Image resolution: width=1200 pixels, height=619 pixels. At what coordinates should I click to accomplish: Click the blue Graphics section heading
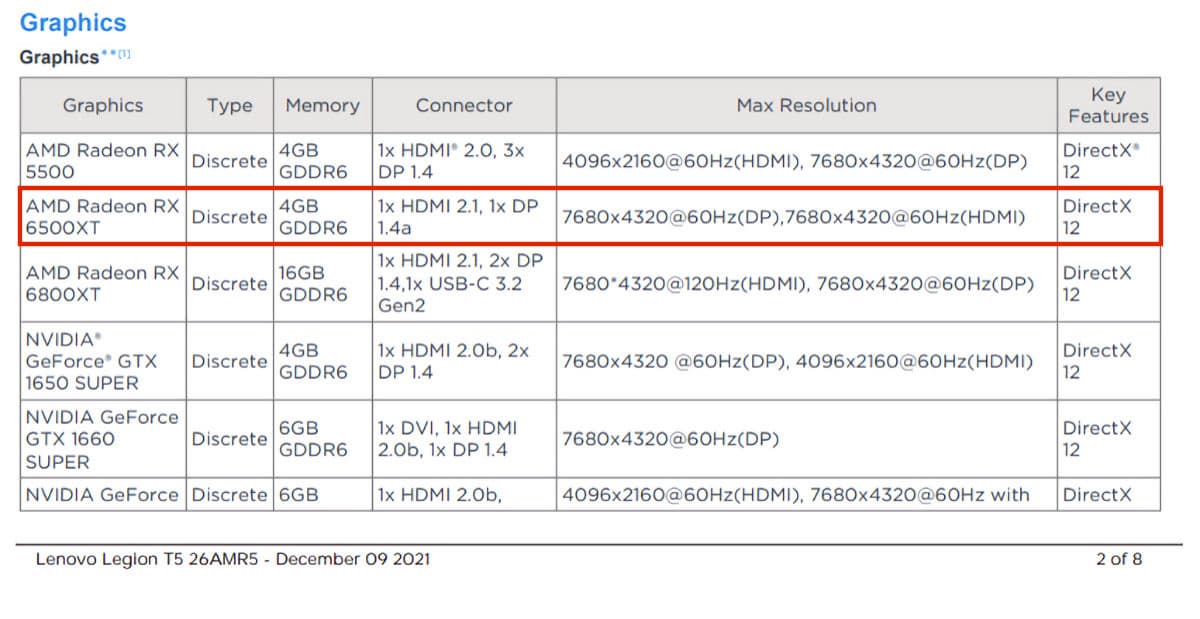pyautogui.click(x=73, y=23)
